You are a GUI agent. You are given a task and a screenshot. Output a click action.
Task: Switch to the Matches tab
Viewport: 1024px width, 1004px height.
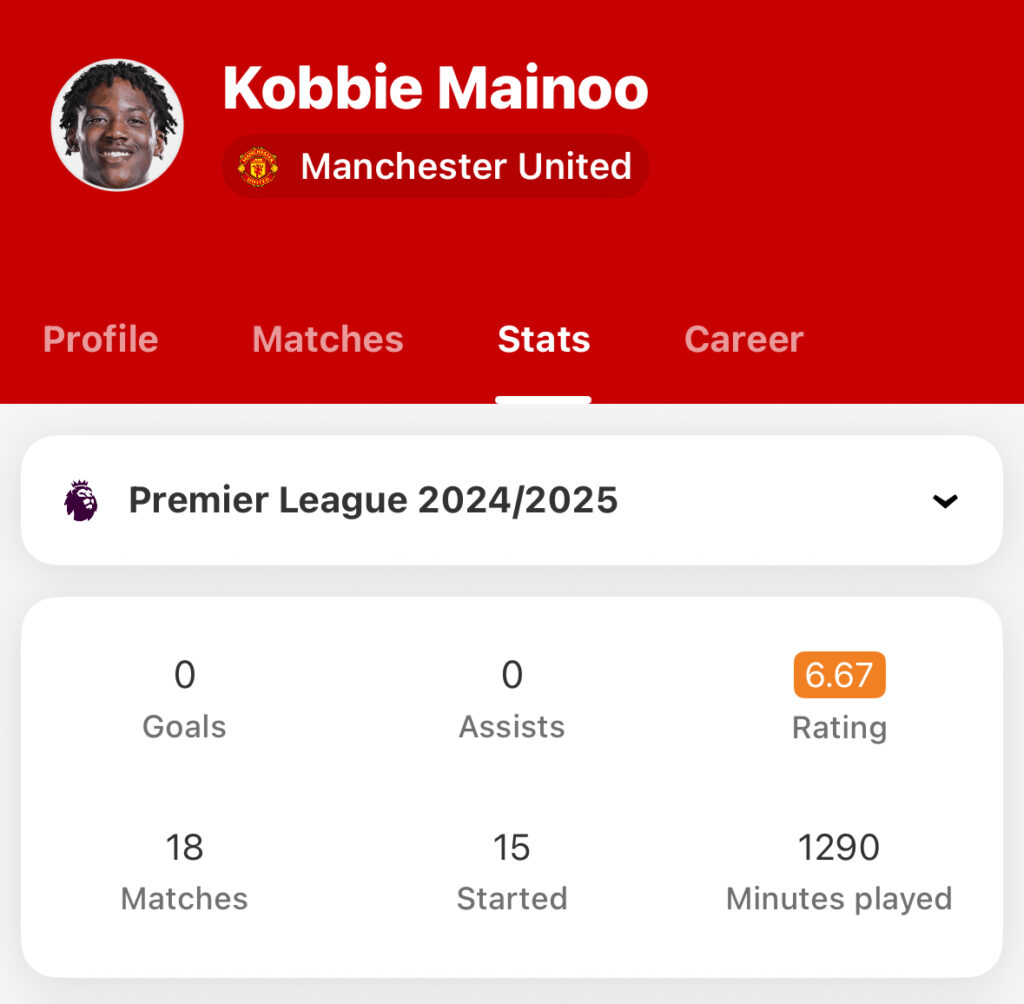[x=328, y=339]
